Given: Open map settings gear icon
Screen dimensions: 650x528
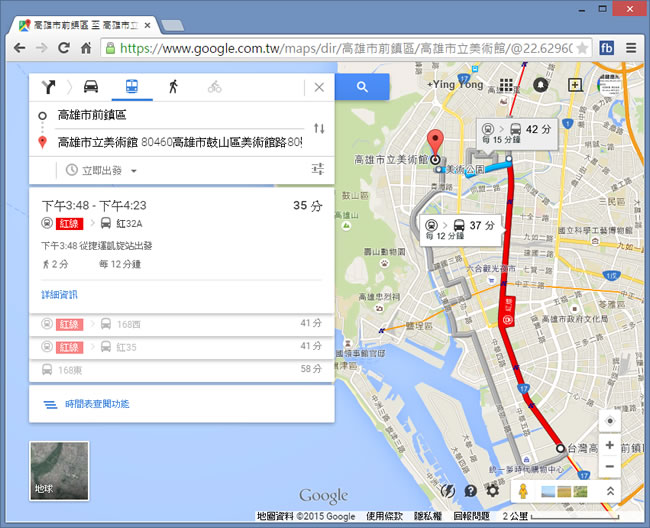Looking at the screenshot, I should (492, 491).
